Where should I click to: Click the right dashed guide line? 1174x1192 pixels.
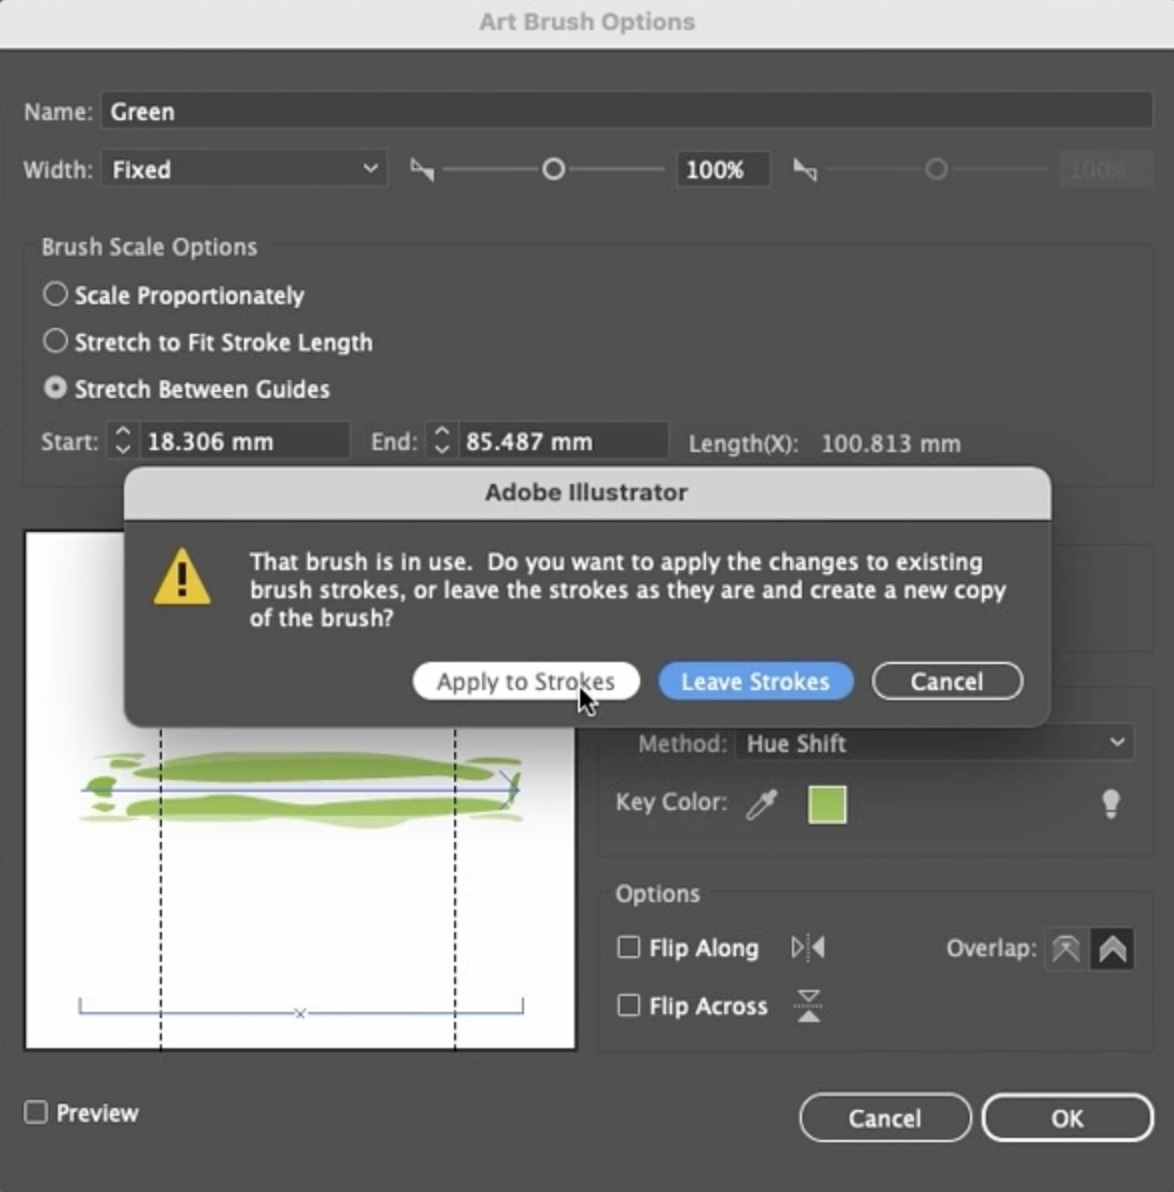(455, 888)
